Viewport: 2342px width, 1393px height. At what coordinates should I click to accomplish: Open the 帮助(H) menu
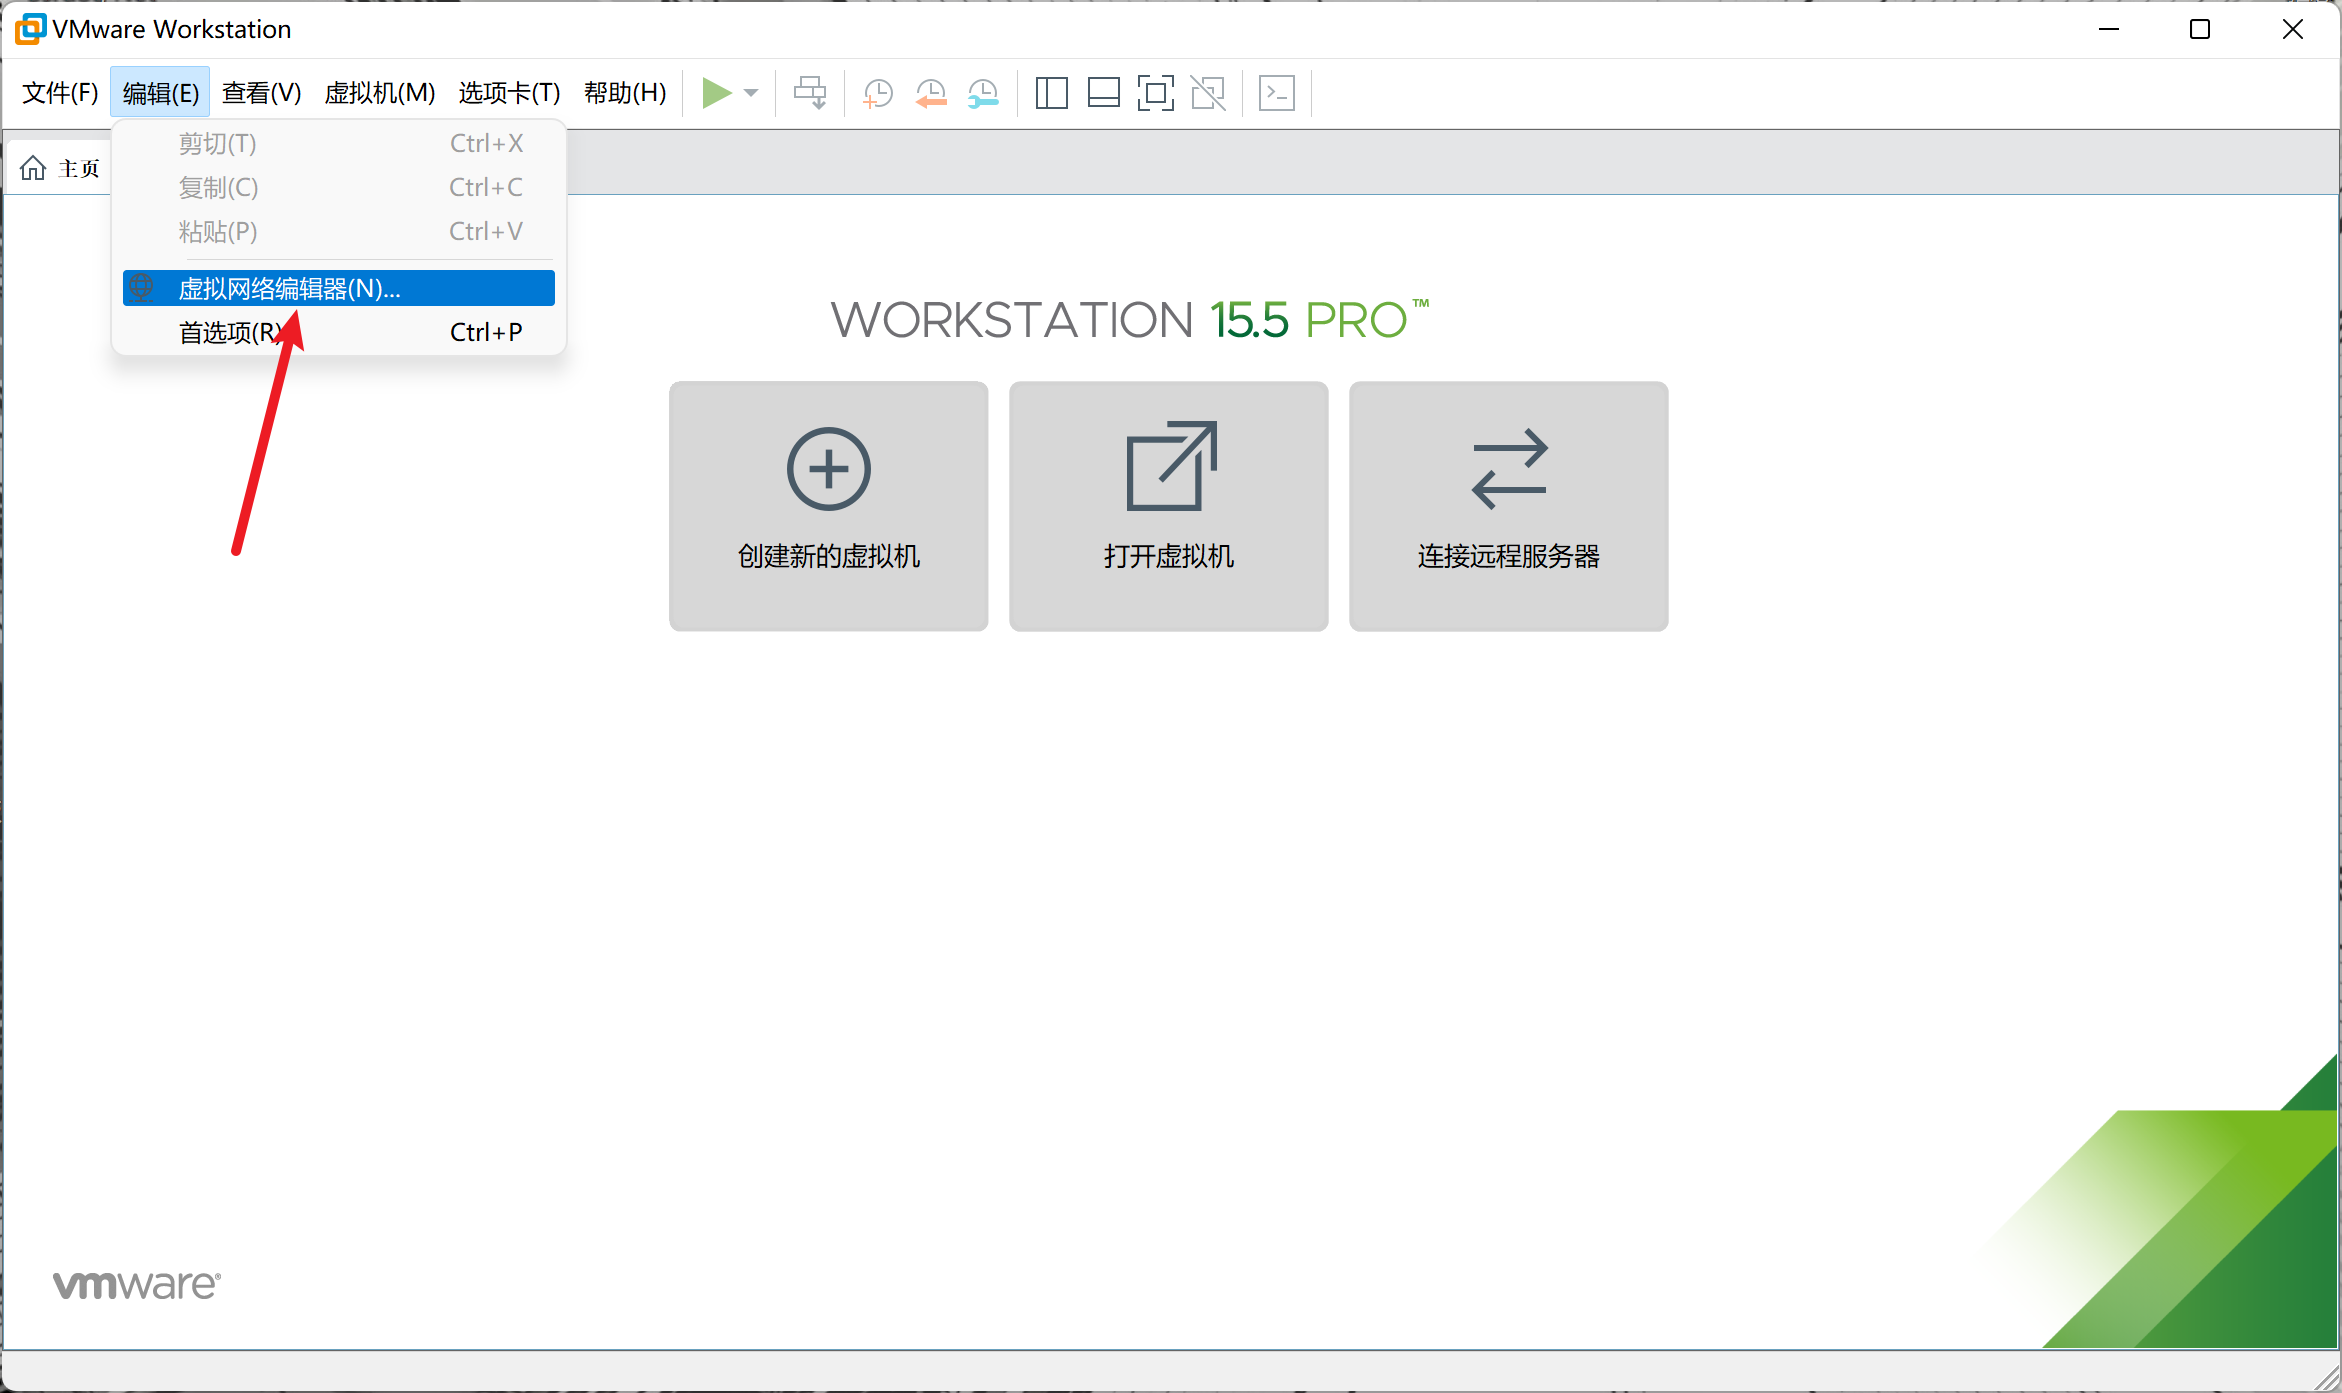click(625, 93)
